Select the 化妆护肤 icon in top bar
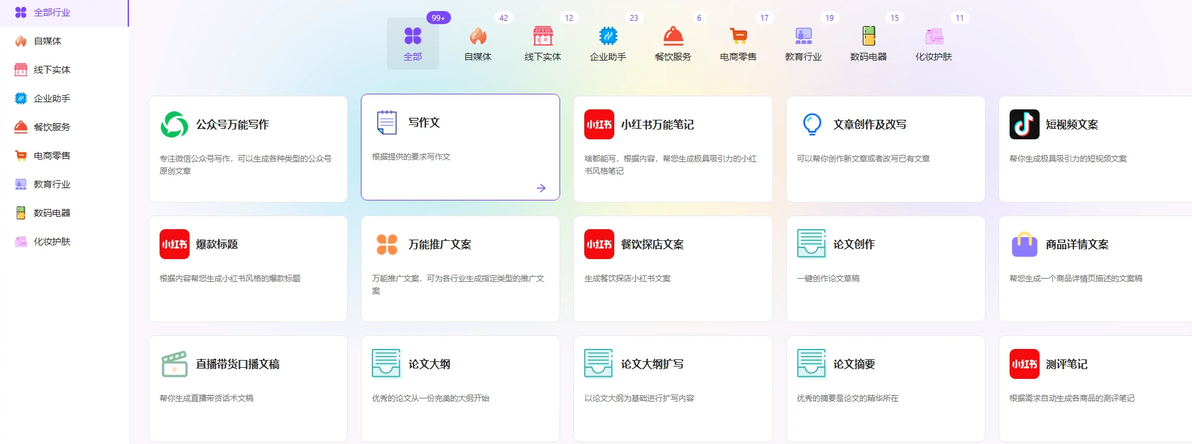Image resolution: width=1192 pixels, height=444 pixels. click(x=934, y=35)
